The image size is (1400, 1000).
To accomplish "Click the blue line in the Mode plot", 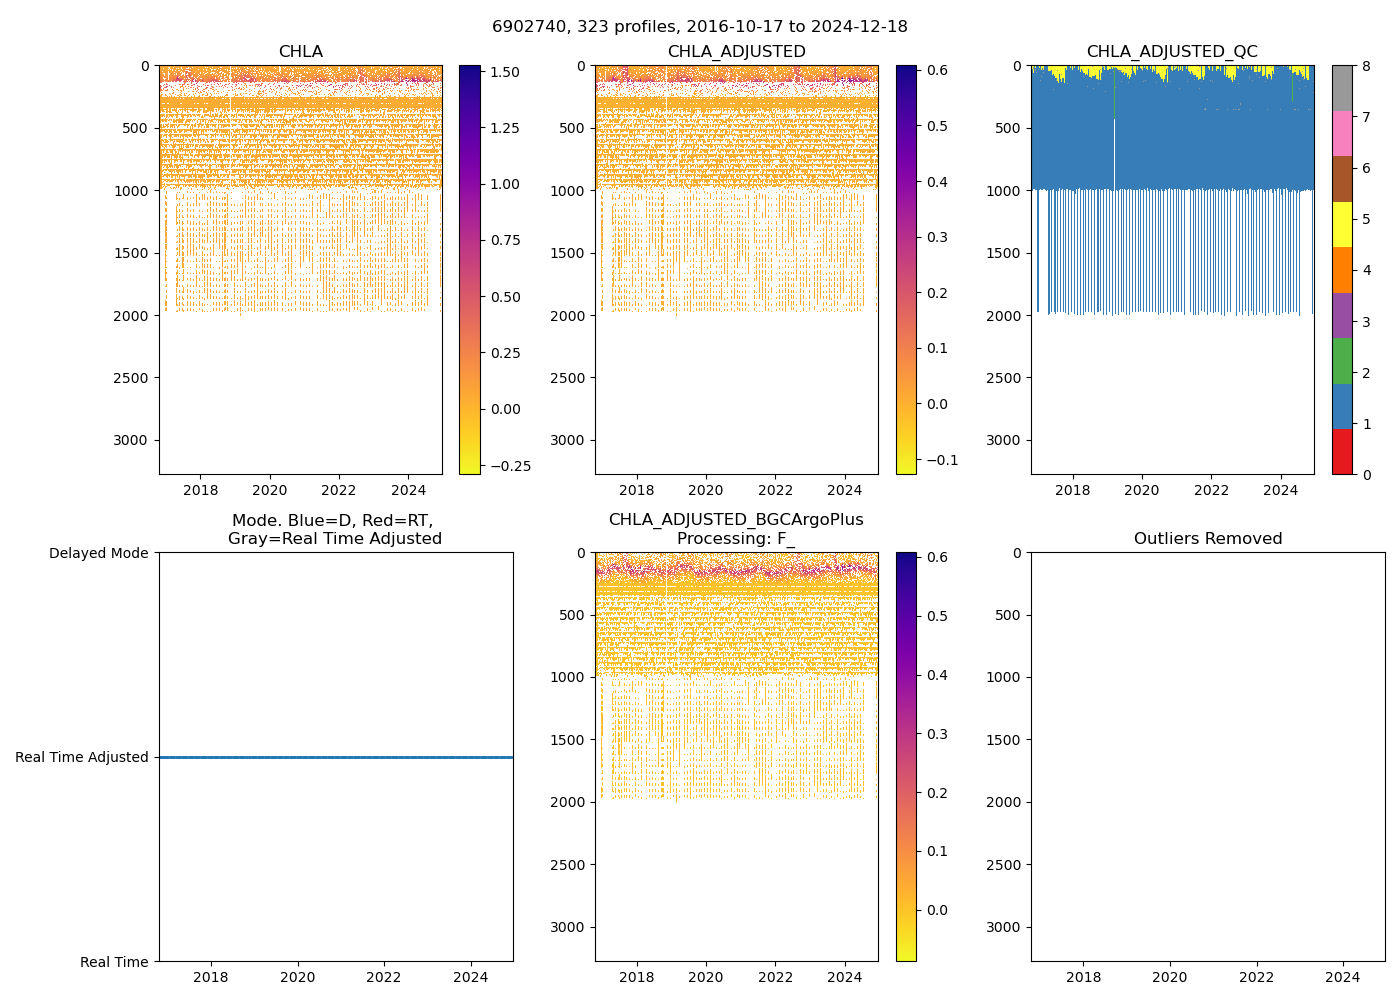I will point(335,757).
